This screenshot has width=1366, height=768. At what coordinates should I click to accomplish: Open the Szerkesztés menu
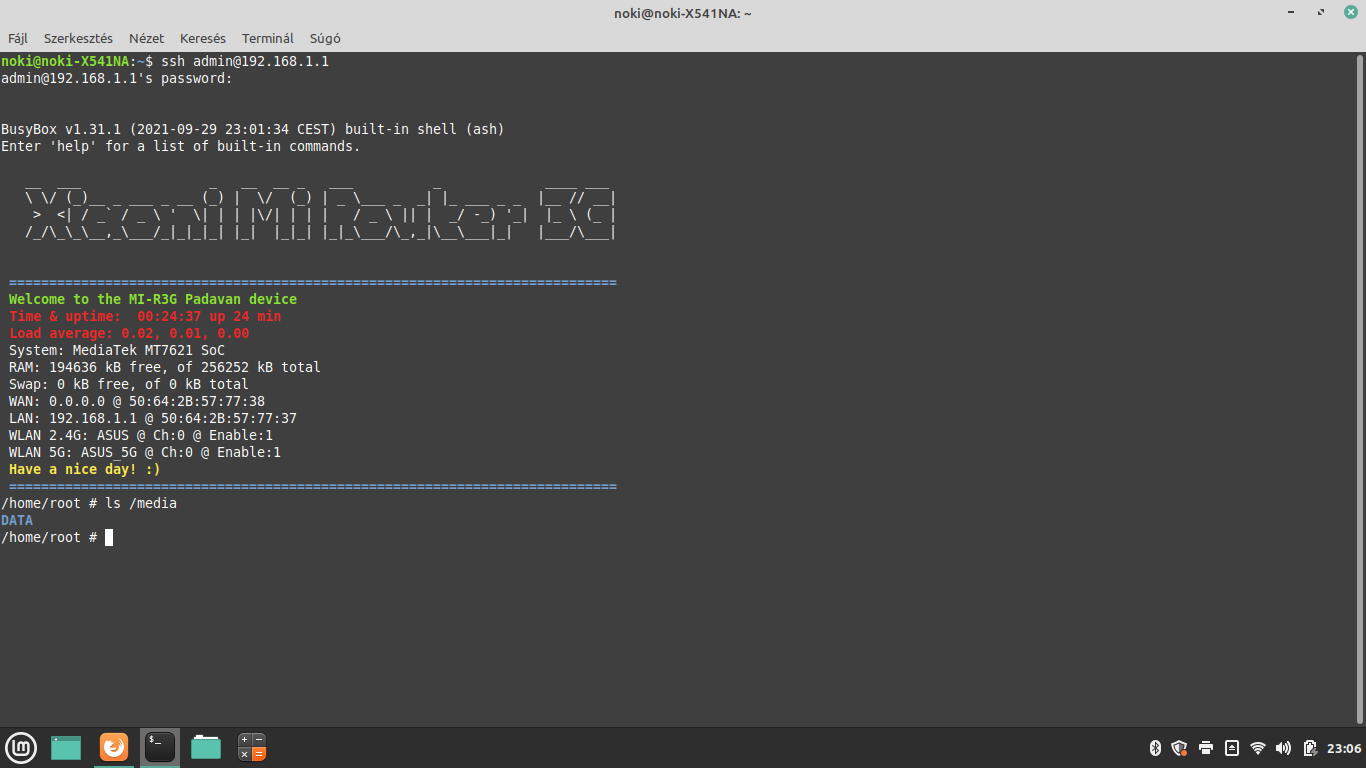pos(78,38)
